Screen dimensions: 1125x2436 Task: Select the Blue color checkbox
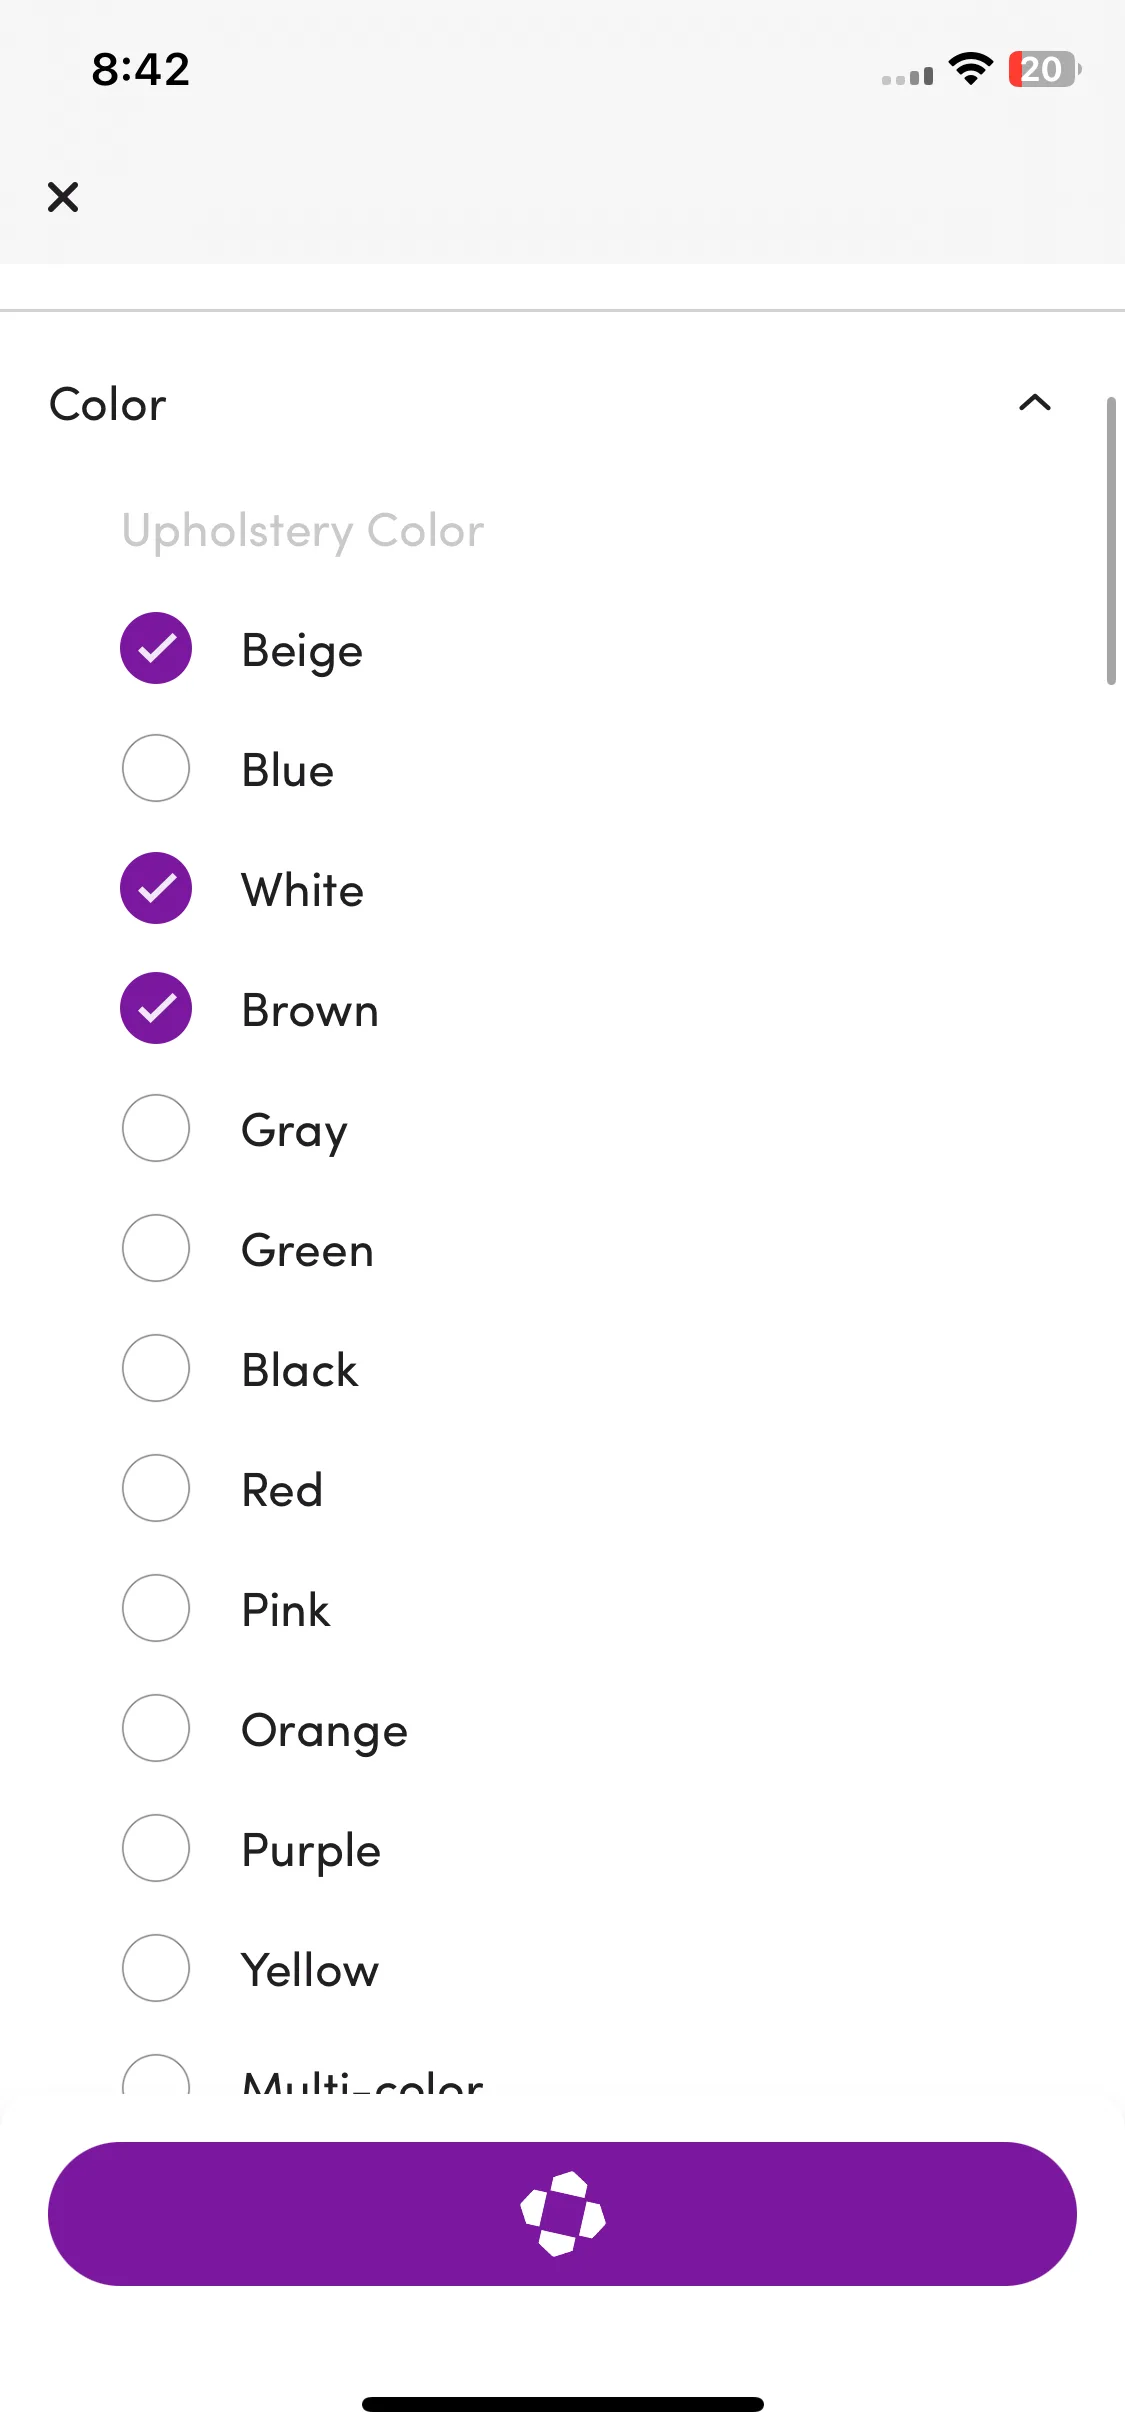pos(156,768)
